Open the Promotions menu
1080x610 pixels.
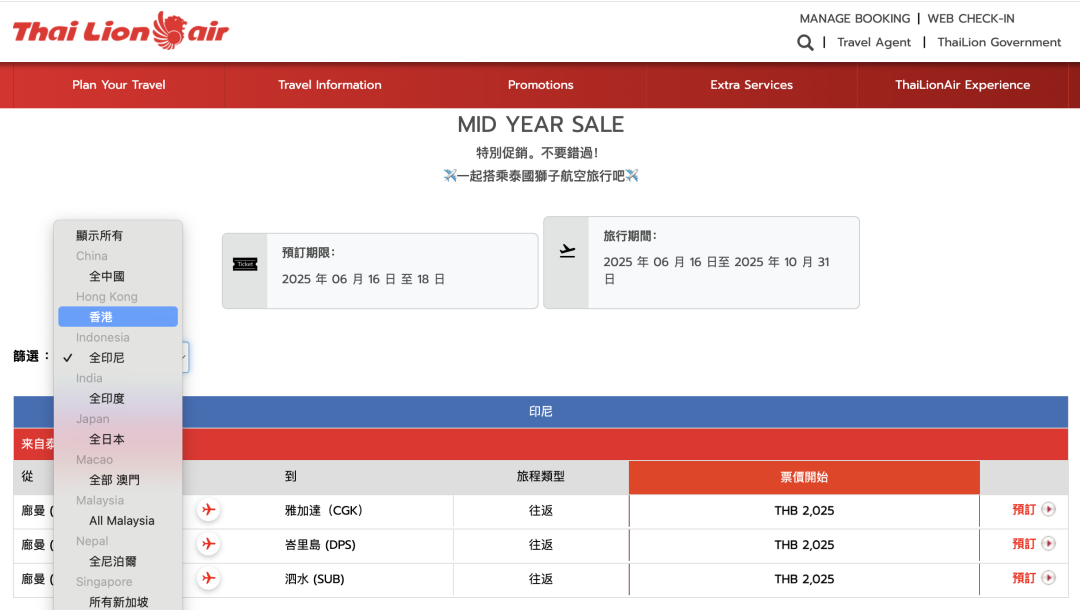[541, 85]
